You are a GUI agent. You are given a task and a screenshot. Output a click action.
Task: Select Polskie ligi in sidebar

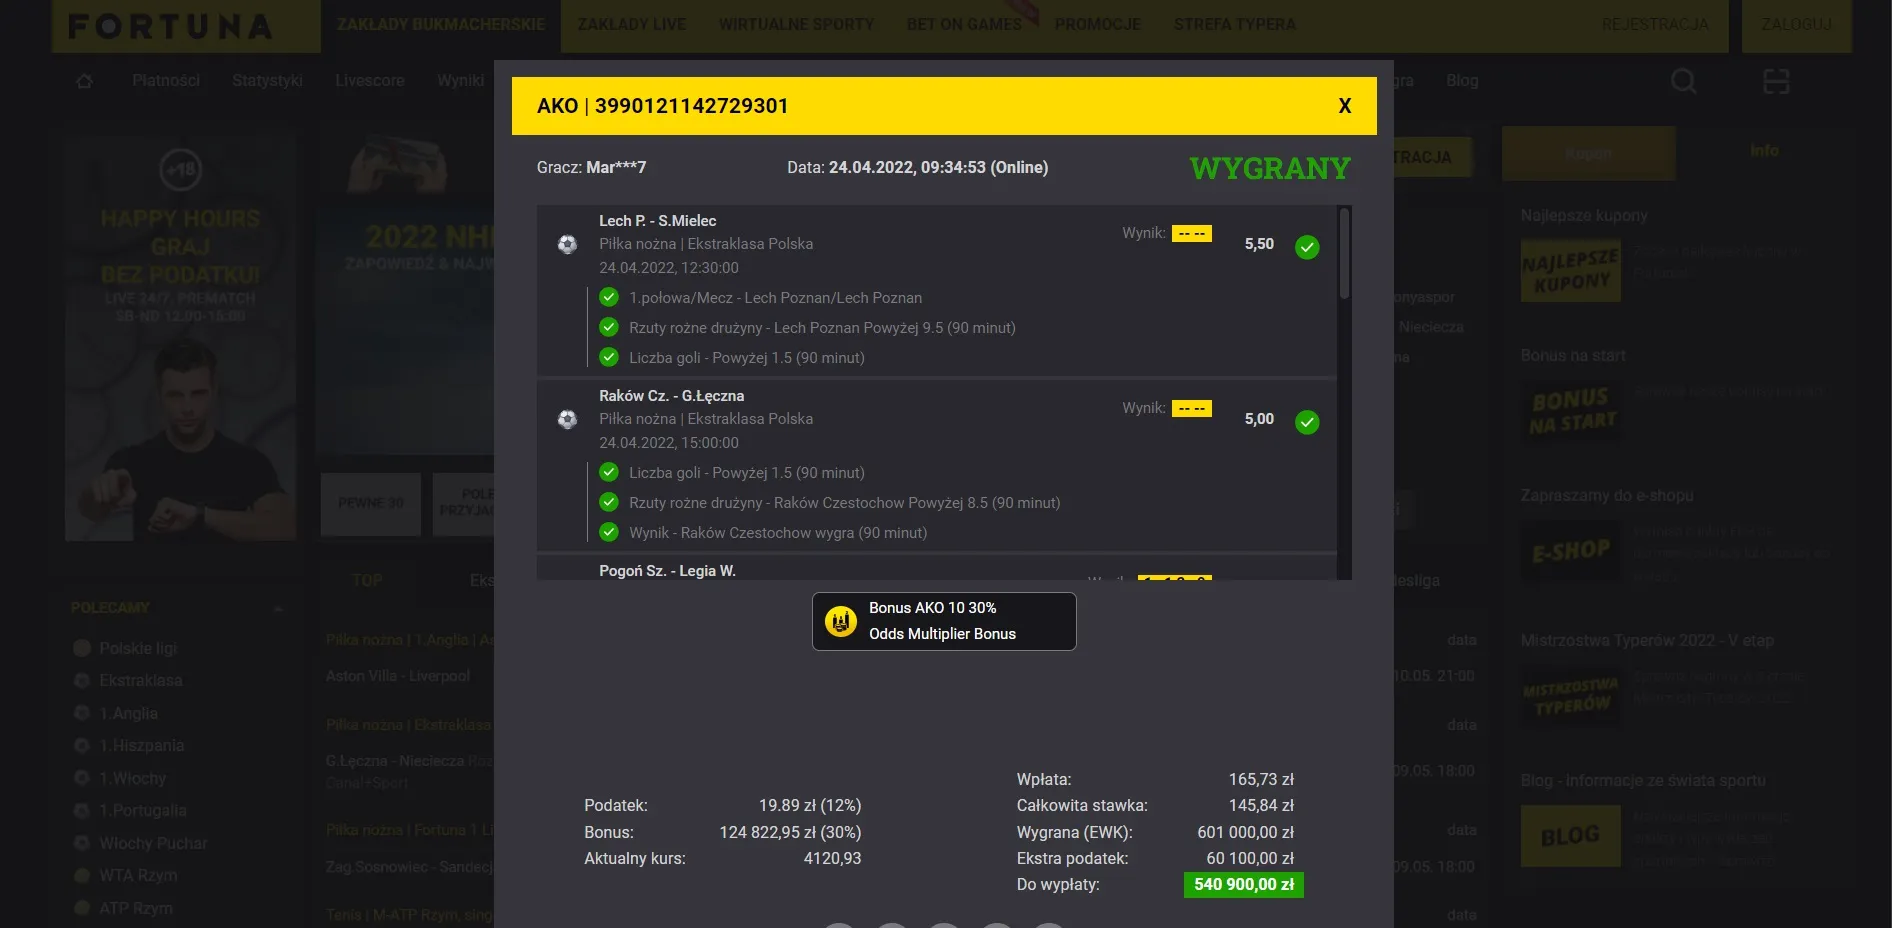coord(138,648)
